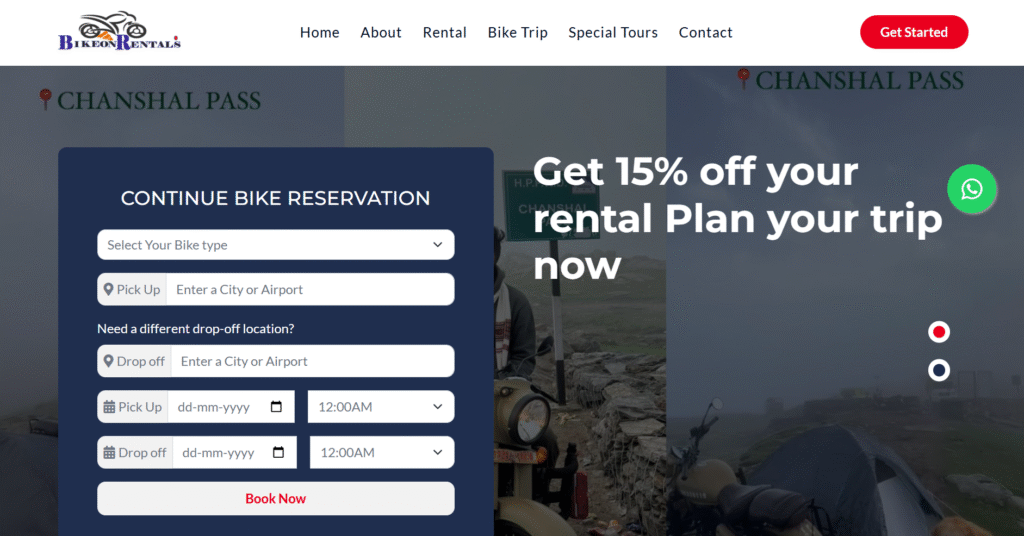Open the Bike Trip page
Image resolution: width=1024 pixels, height=536 pixels.
(517, 32)
